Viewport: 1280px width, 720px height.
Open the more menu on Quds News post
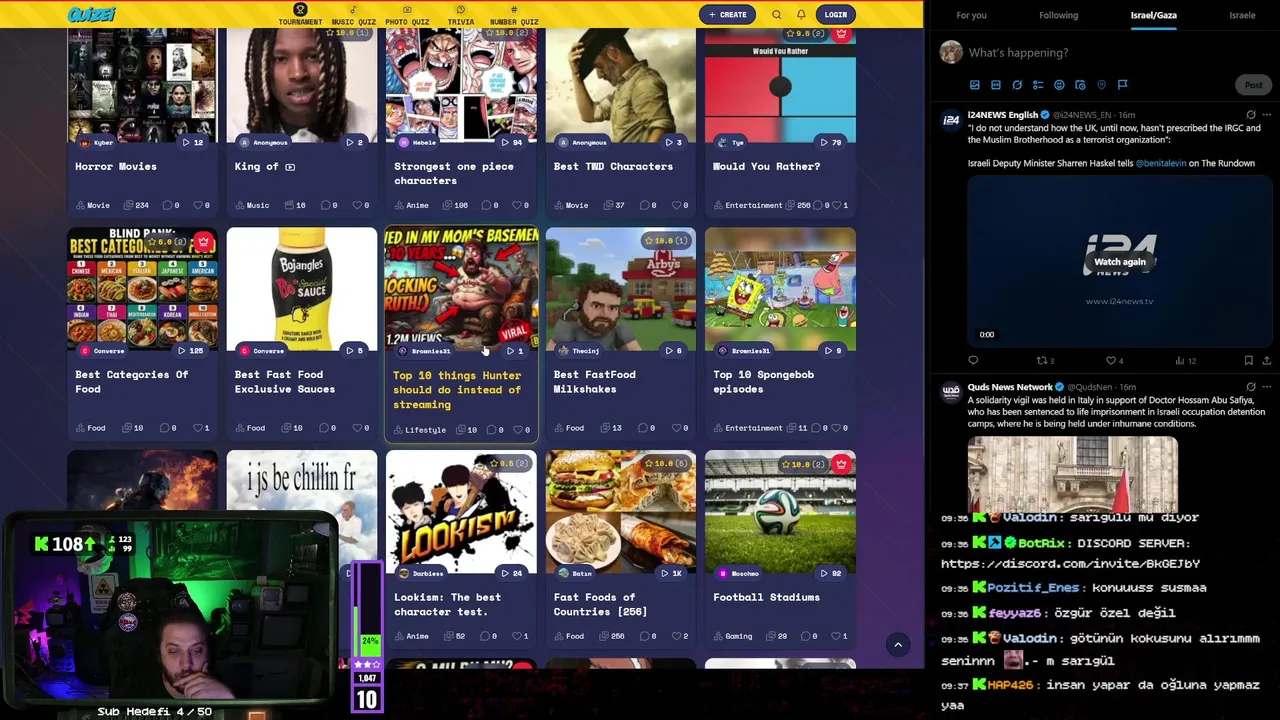pyautogui.click(x=1267, y=387)
